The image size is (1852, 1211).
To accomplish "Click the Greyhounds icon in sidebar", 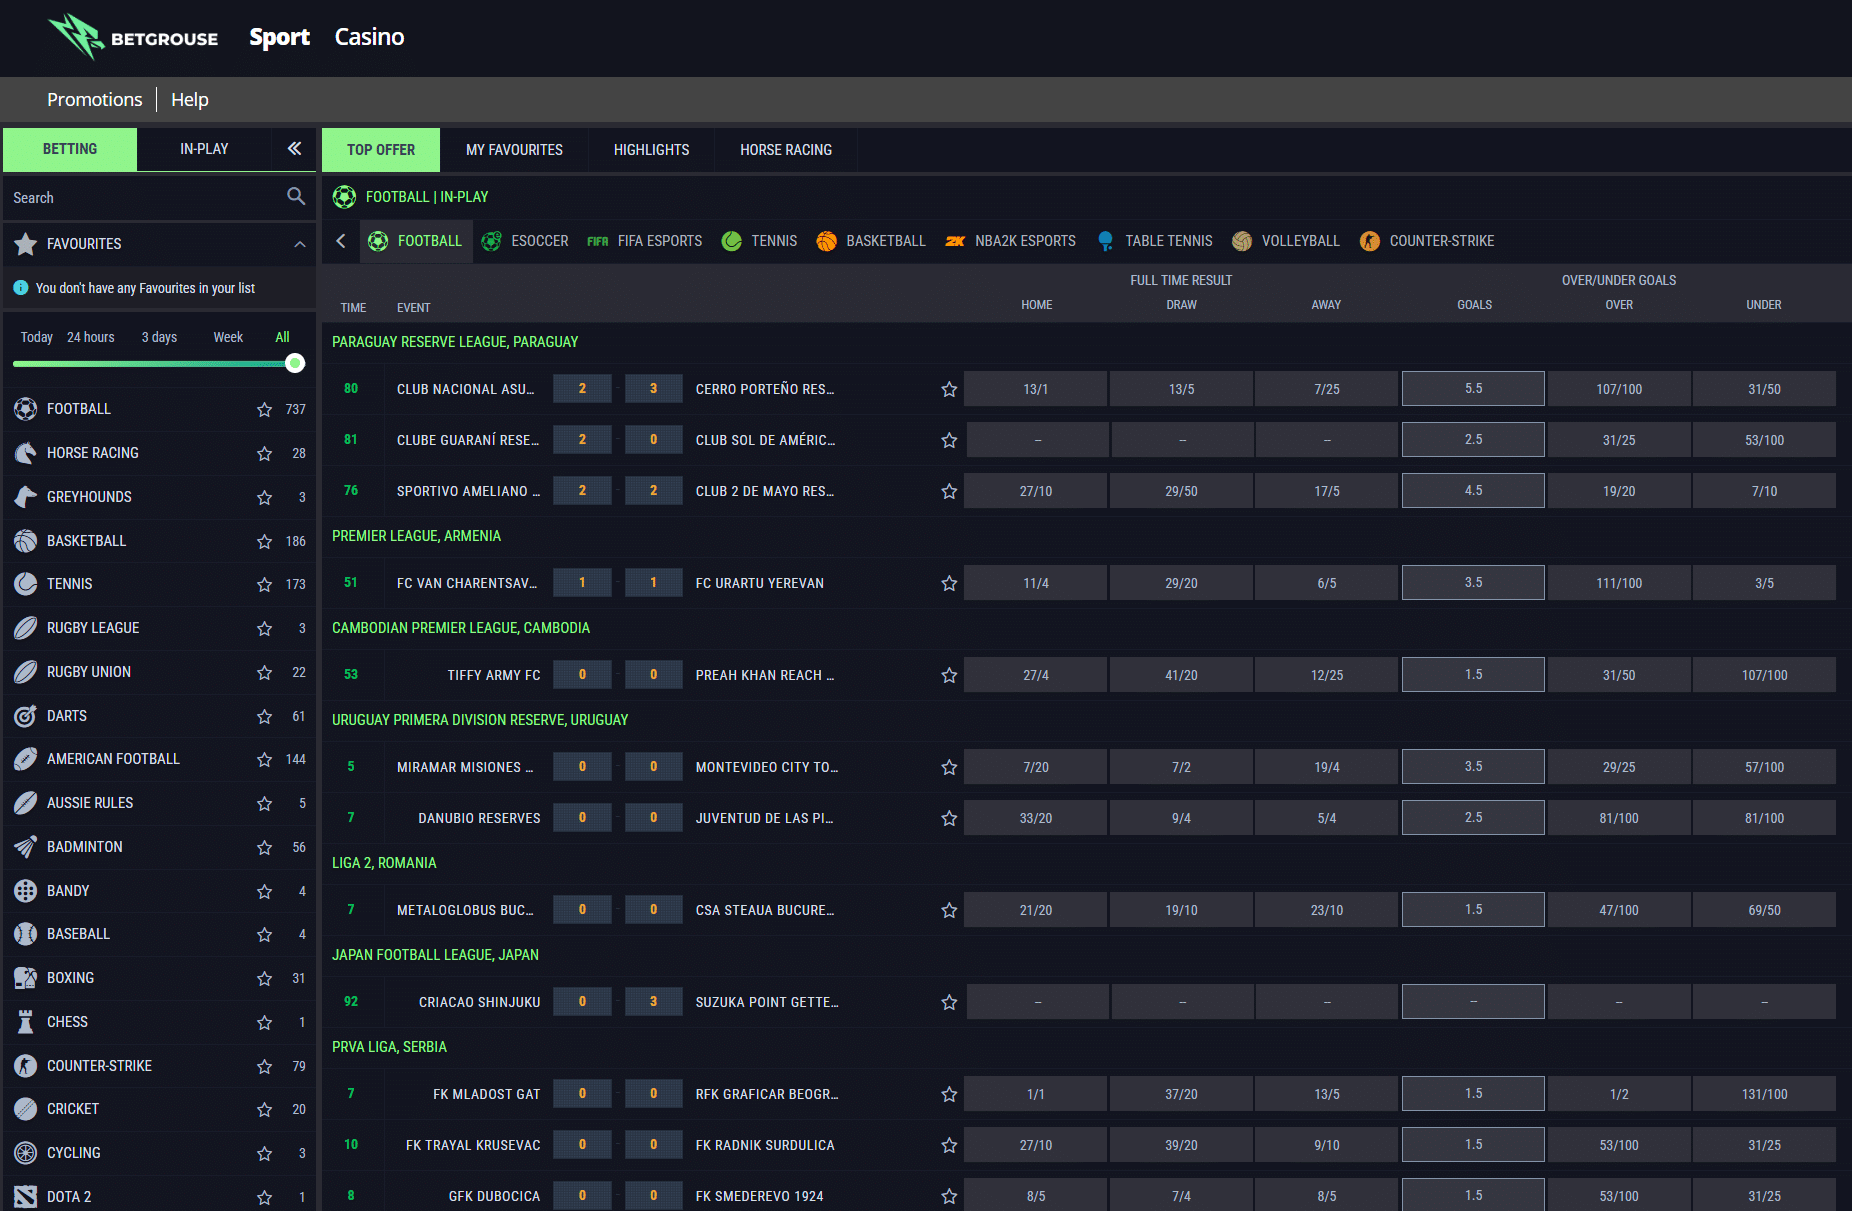I will pos(26,497).
